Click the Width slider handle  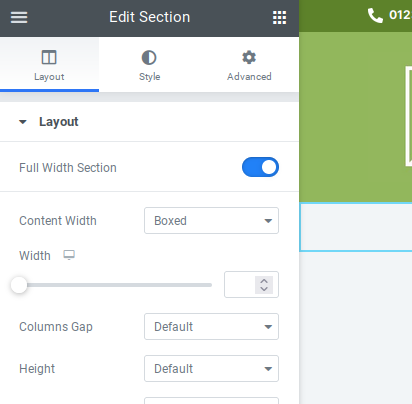[19, 285]
